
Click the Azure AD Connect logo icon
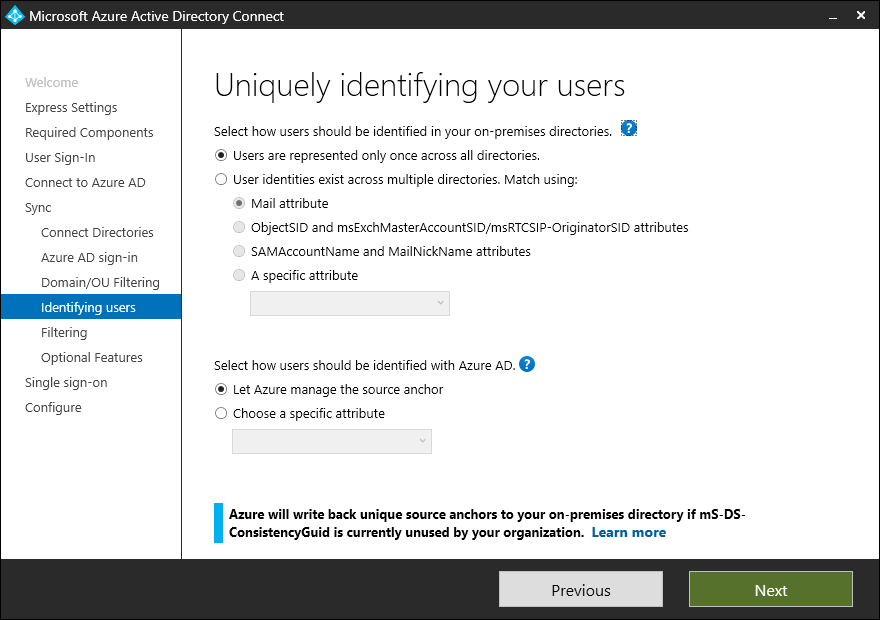point(15,16)
